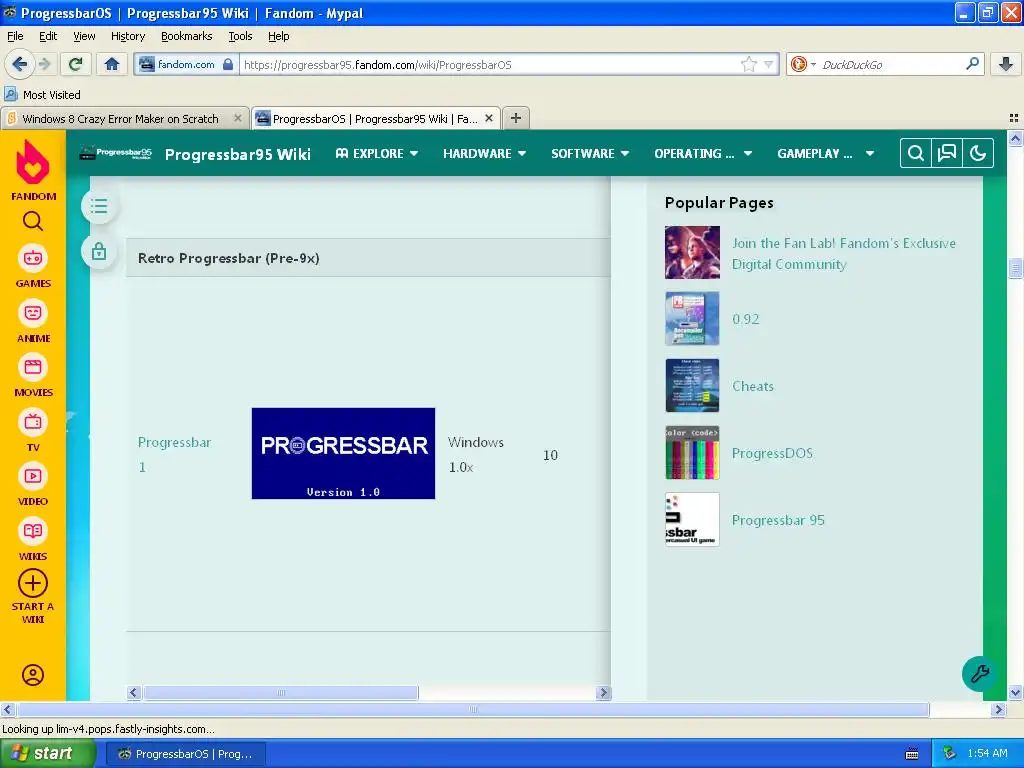This screenshot has height=768, width=1024.
Task: Click the browser forward arrow
Action: (x=44, y=64)
